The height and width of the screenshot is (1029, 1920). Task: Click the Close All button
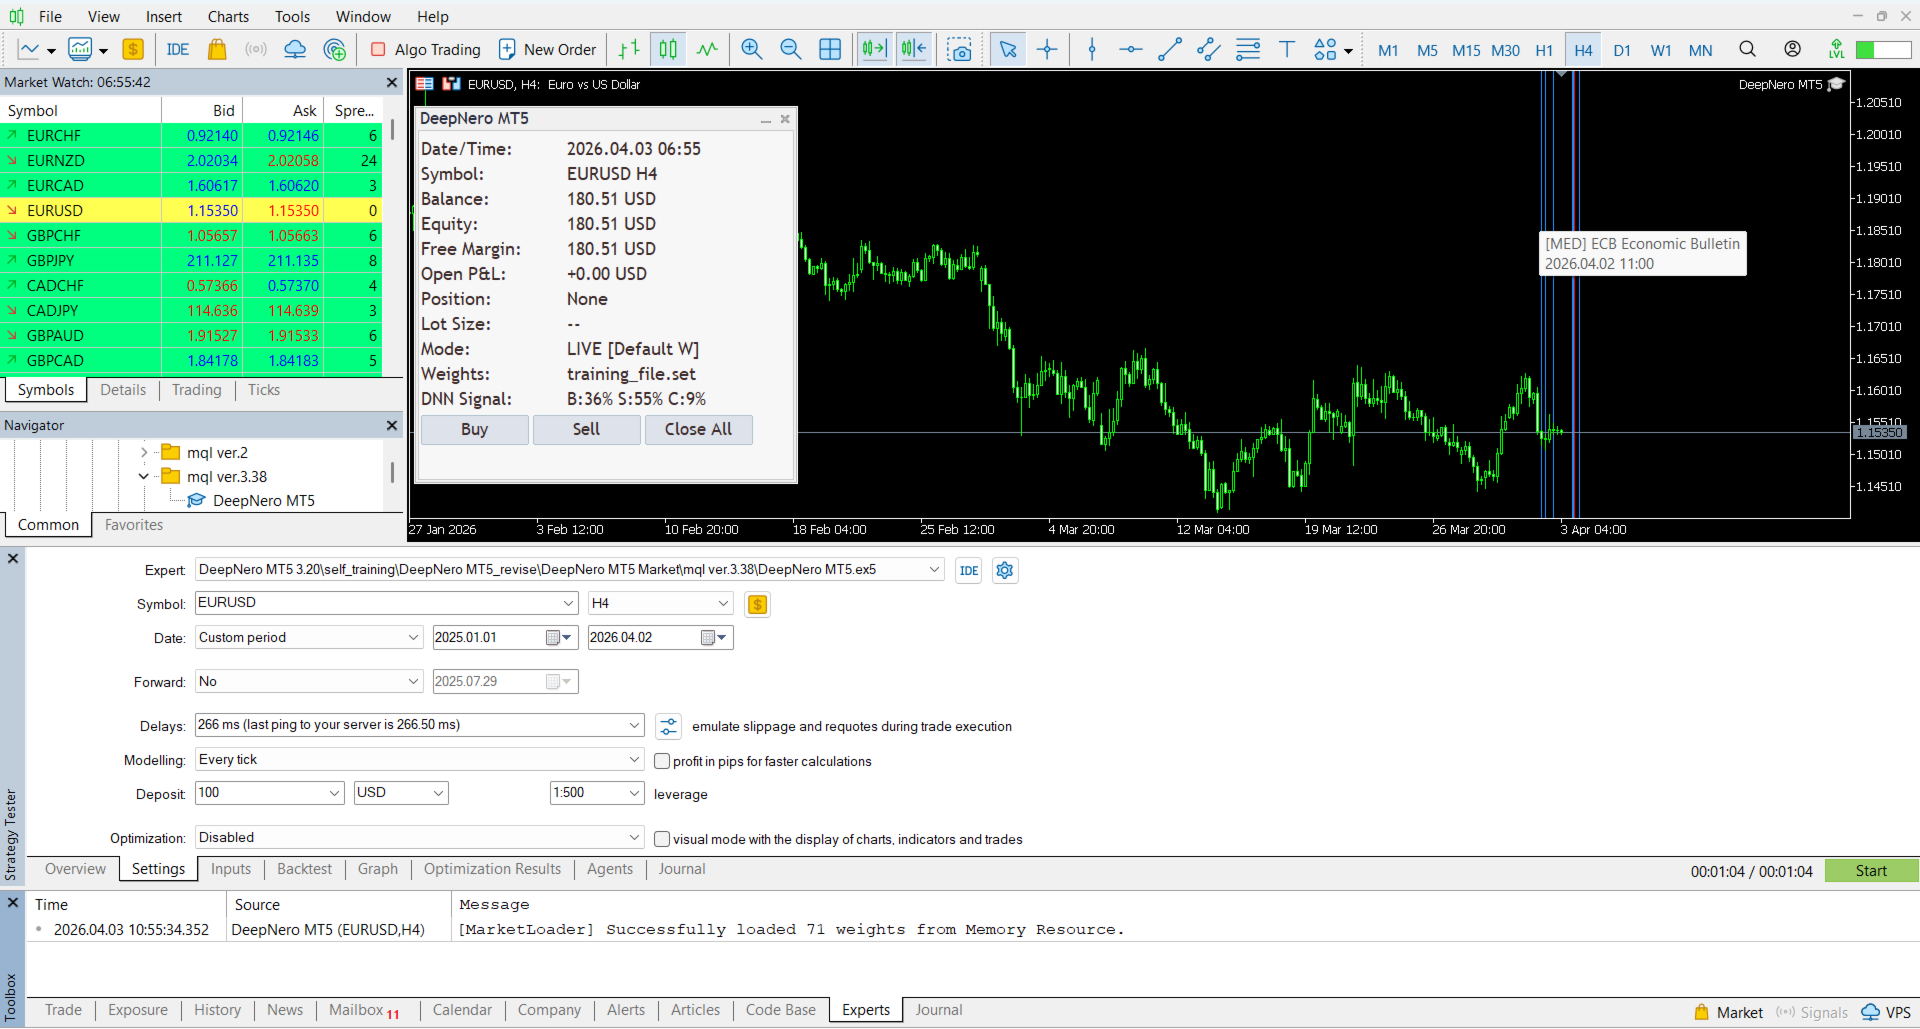point(698,429)
